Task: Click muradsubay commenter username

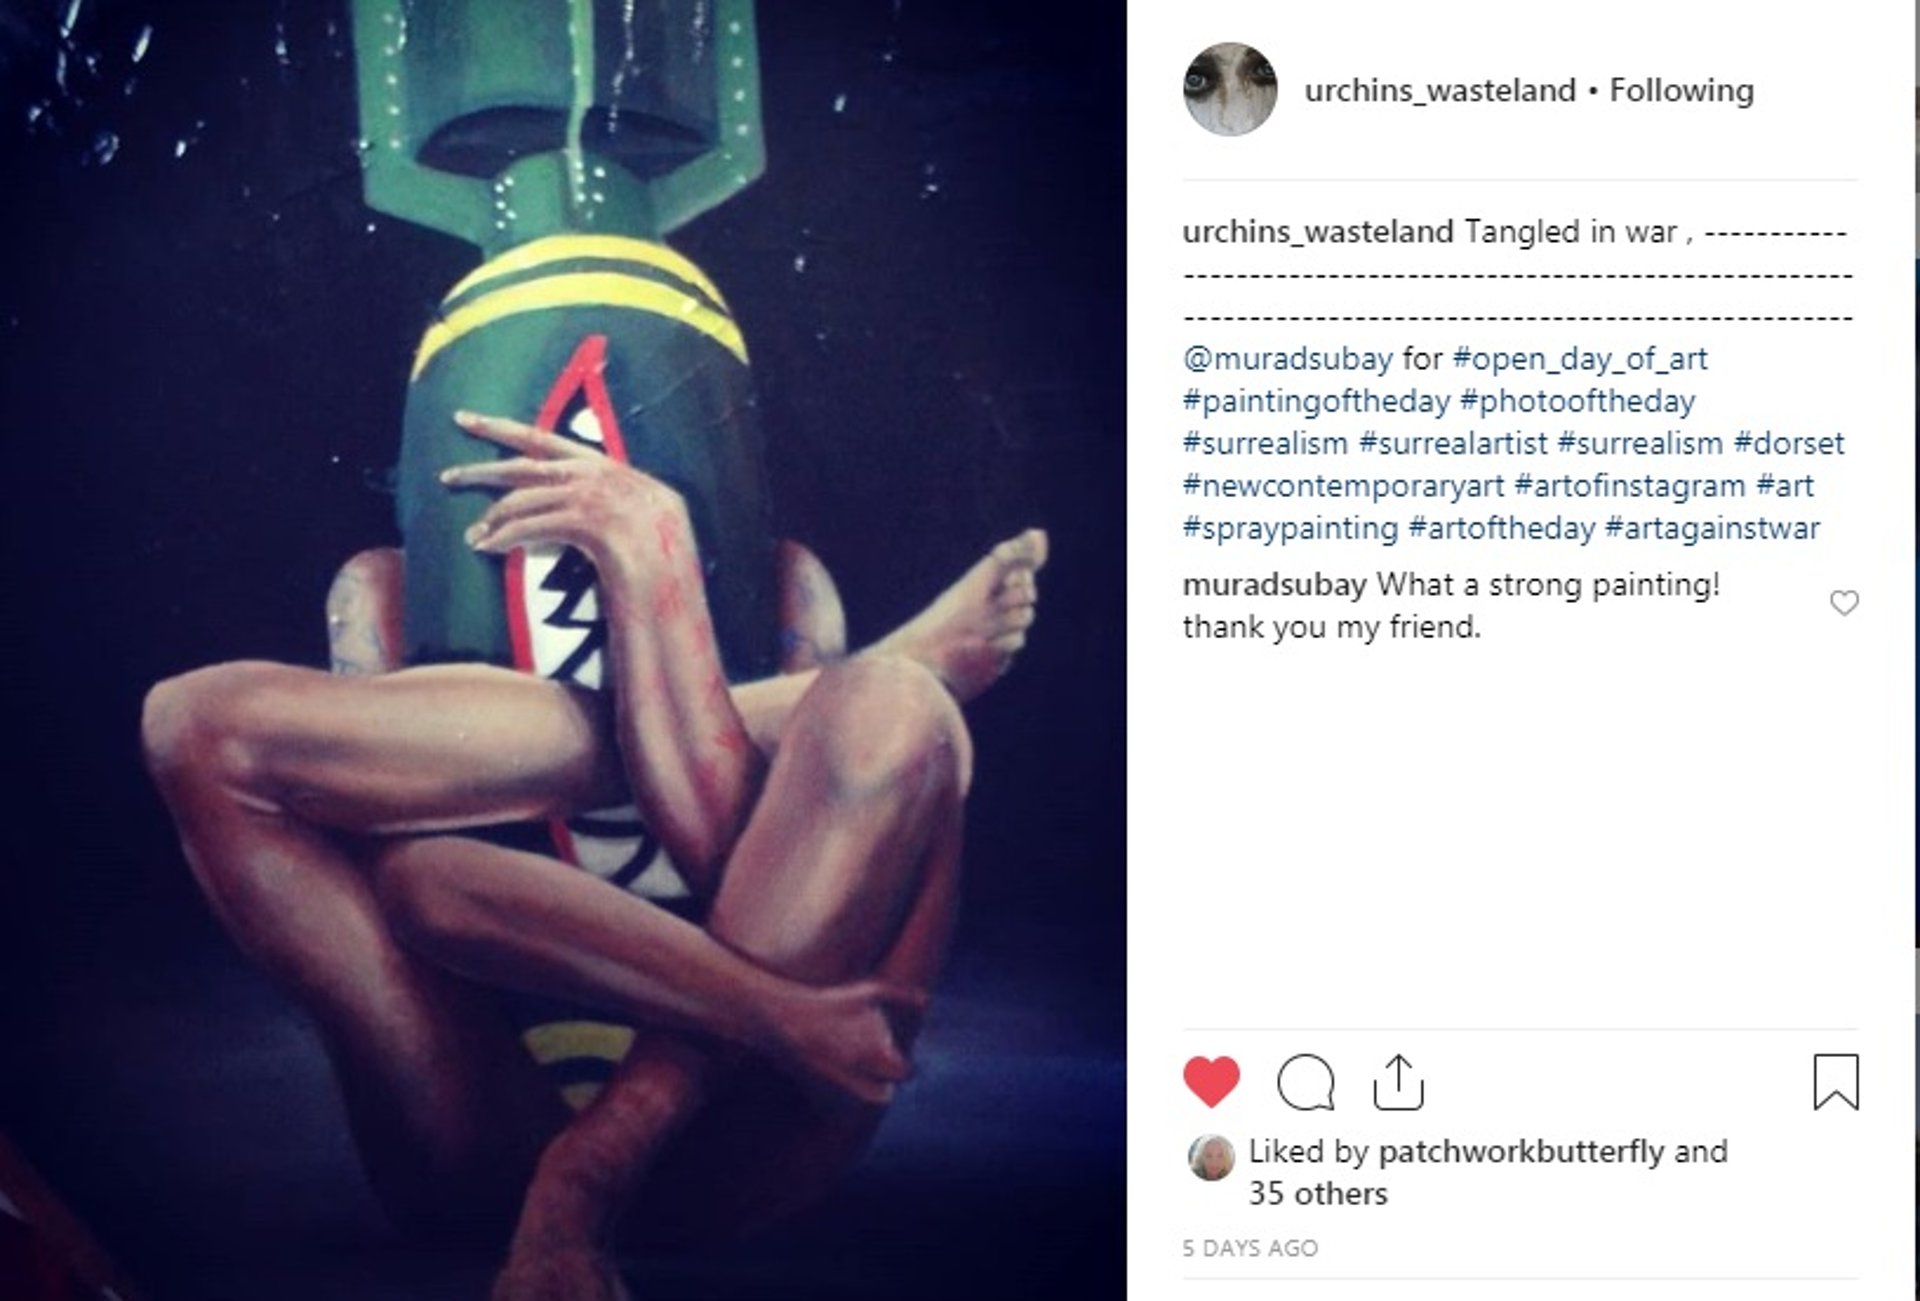Action: coord(1274,585)
